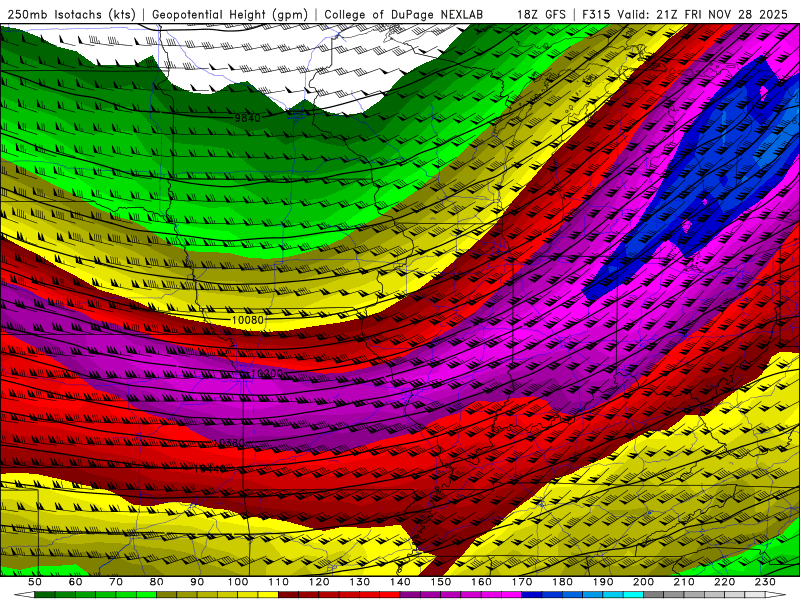
Task: Click the 170 knot legend value
Action: (x=522, y=582)
